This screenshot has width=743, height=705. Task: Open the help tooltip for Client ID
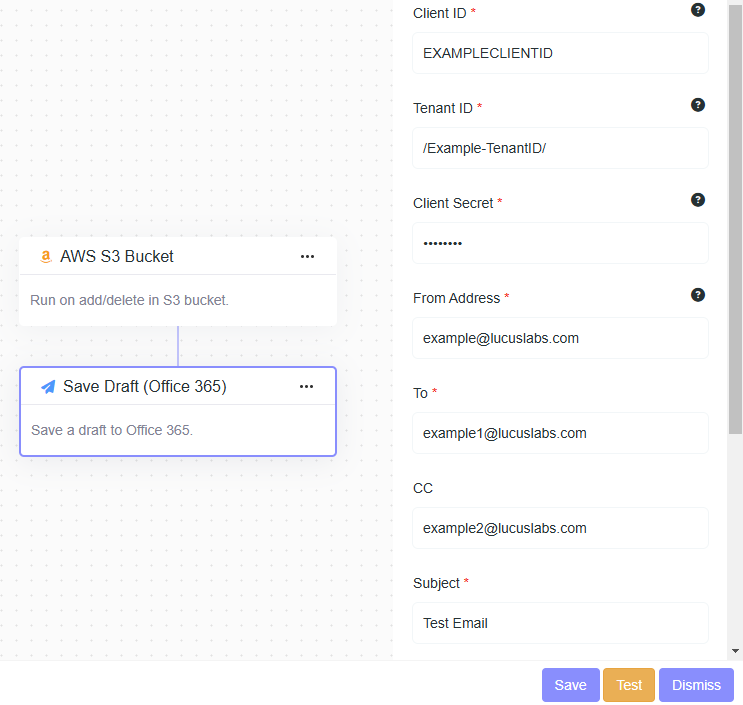(698, 10)
